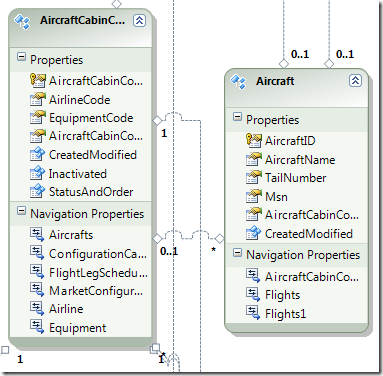Click property icon beside AirlineCode
The height and width of the screenshot is (376, 383).
[37, 99]
